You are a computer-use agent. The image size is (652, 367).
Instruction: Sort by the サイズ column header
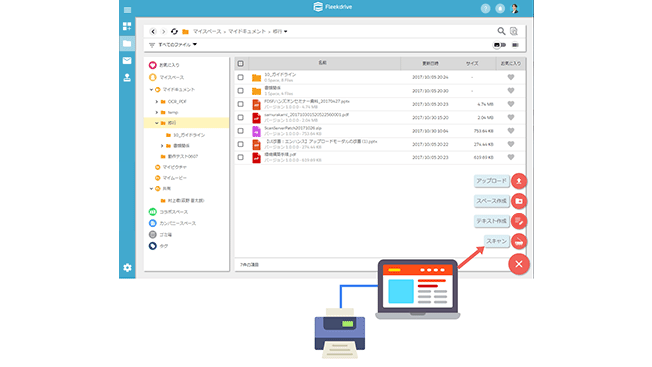pos(472,64)
